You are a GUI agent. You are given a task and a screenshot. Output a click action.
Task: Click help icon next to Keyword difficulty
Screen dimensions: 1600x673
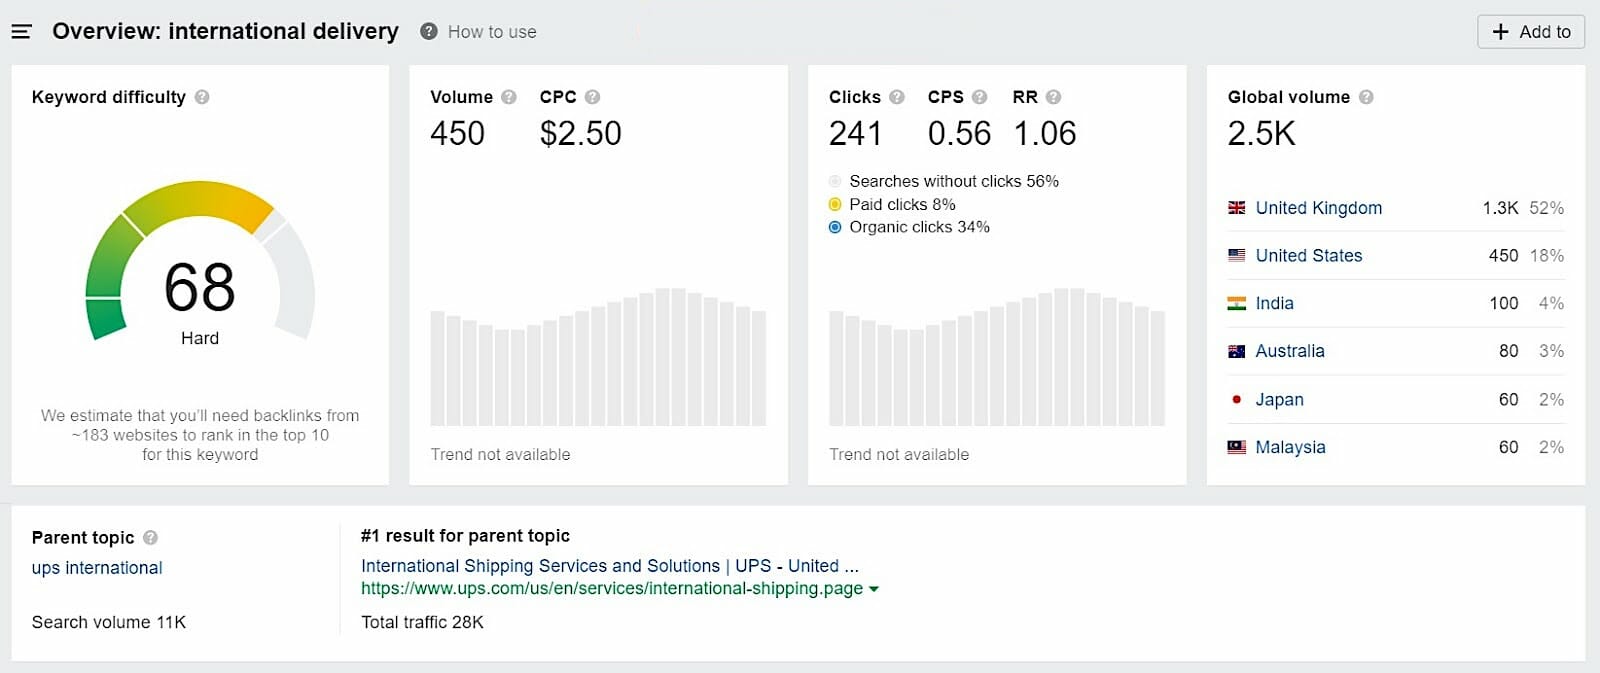(x=202, y=97)
